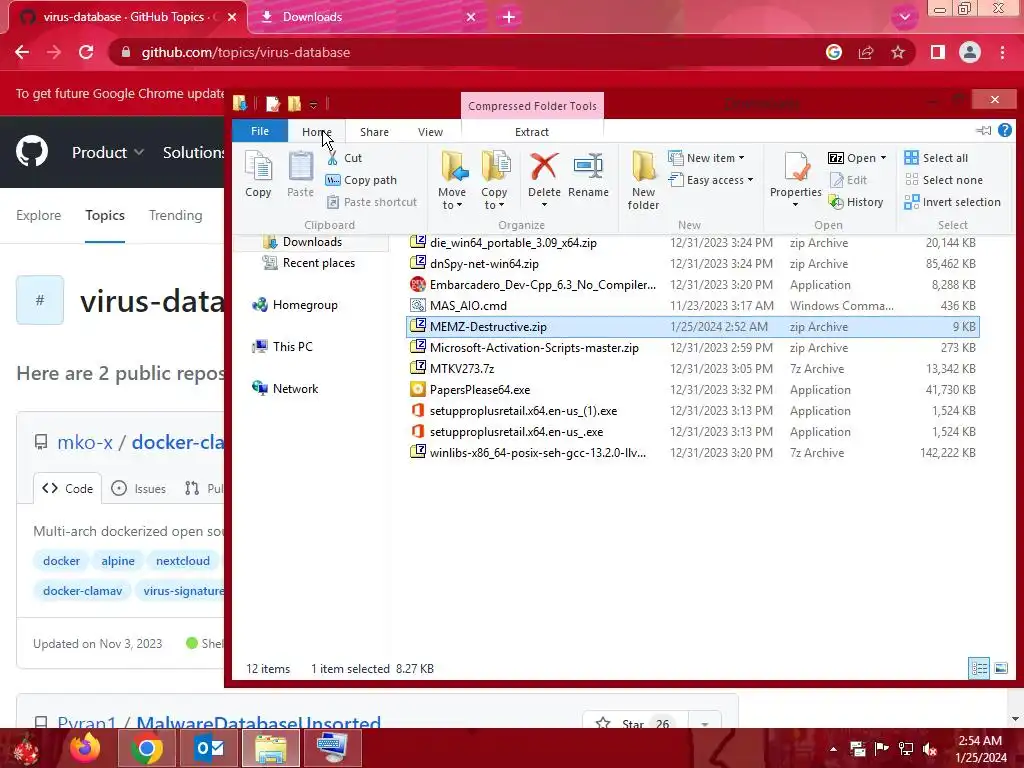
Task: Expand the Easy access dropdown
Action: click(711, 180)
